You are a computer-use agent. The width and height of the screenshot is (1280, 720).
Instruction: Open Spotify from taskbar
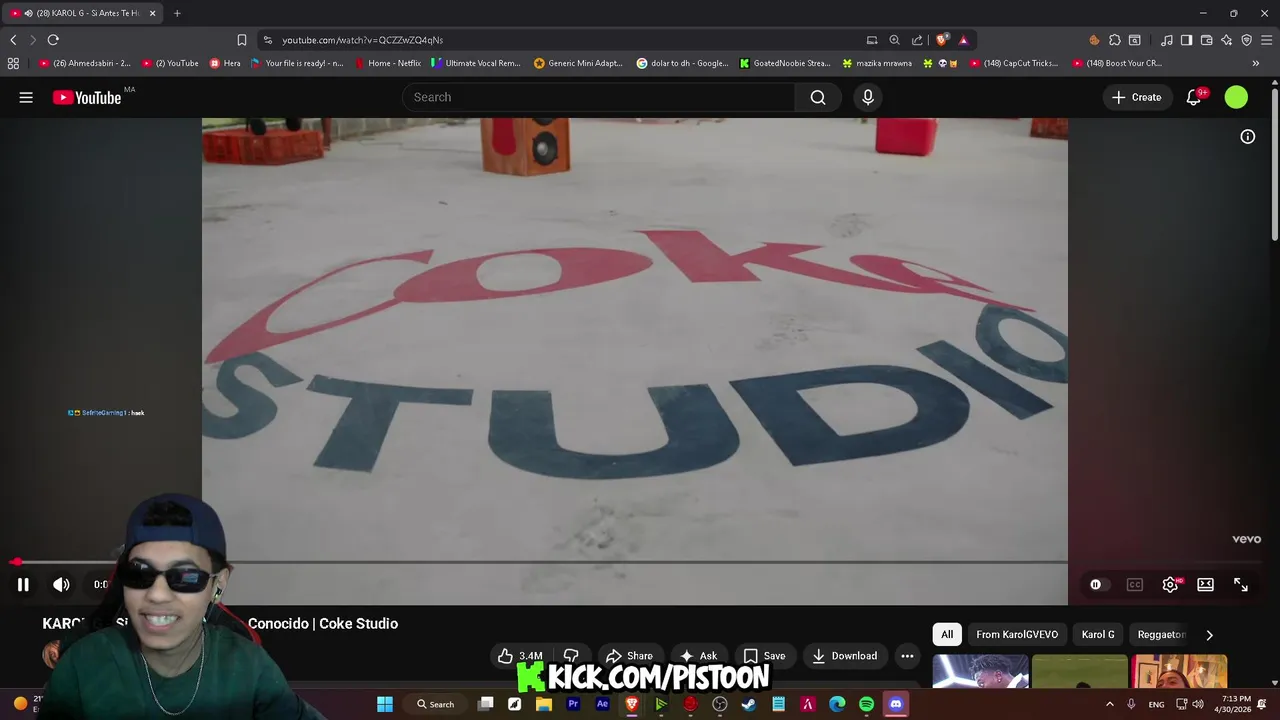(866, 704)
